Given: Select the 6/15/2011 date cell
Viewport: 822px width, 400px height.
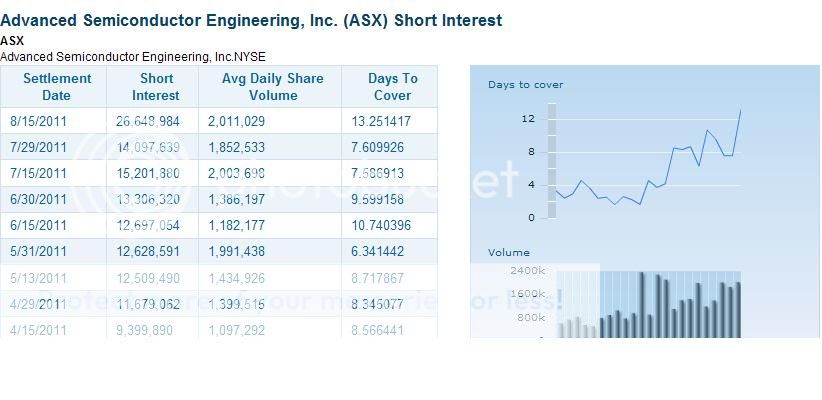Looking at the screenshot, I should coord(38,225).
